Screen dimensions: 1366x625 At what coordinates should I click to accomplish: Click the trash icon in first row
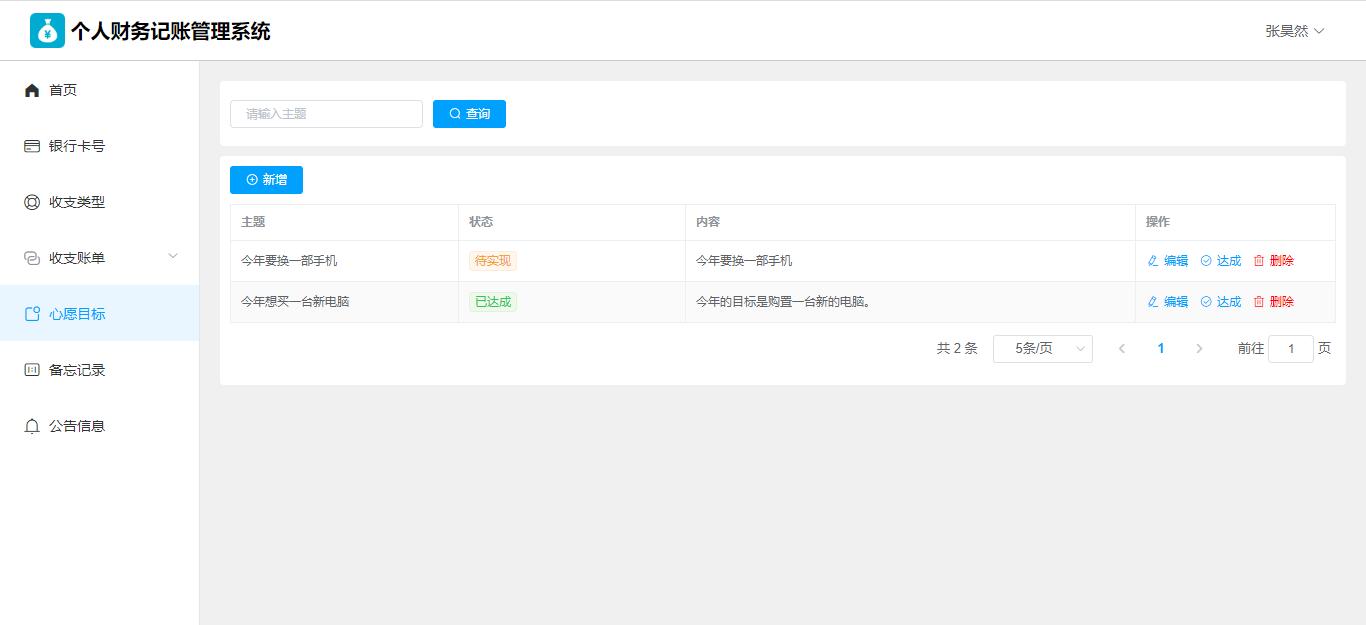[1259, 261]
